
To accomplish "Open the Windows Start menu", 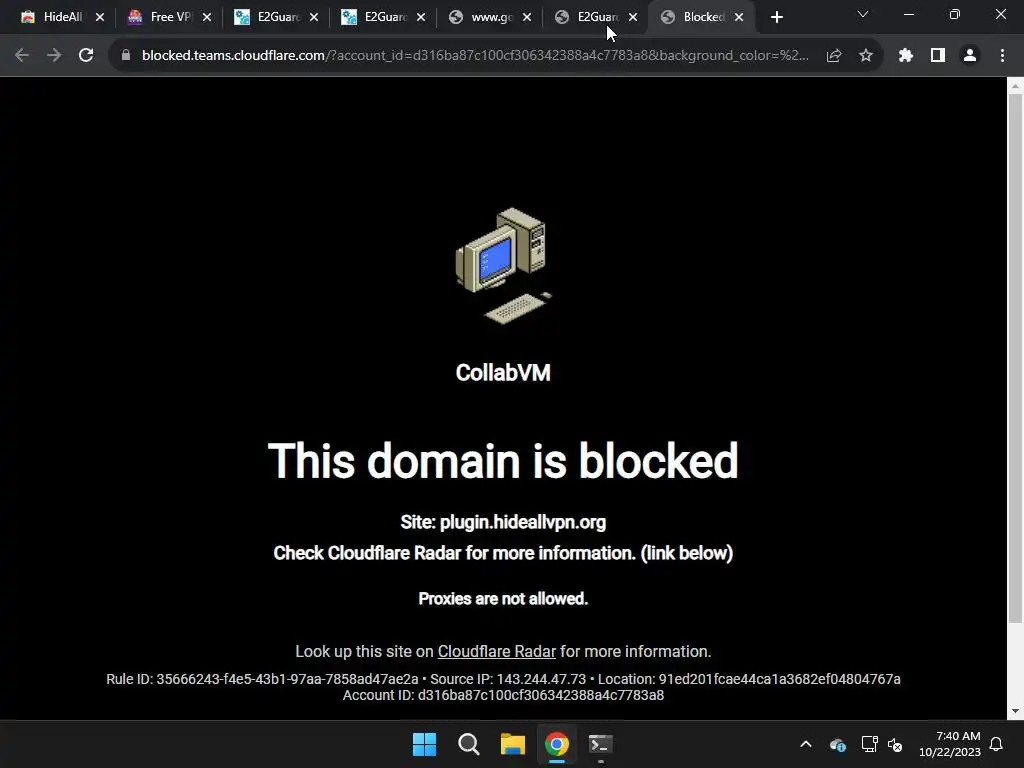I will (424, 744).
